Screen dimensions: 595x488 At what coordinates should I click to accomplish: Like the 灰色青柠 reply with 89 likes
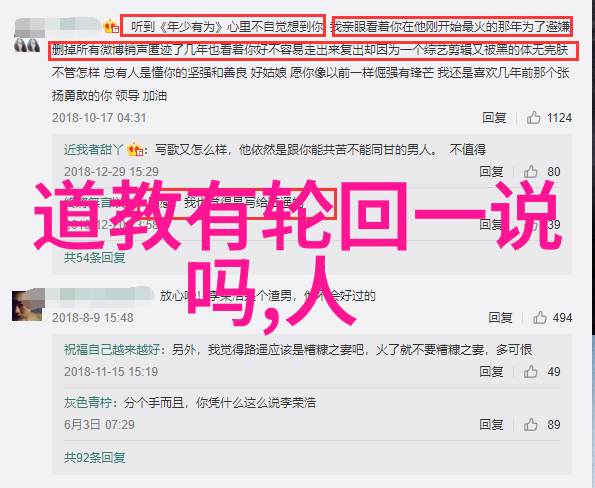[530, 424]
